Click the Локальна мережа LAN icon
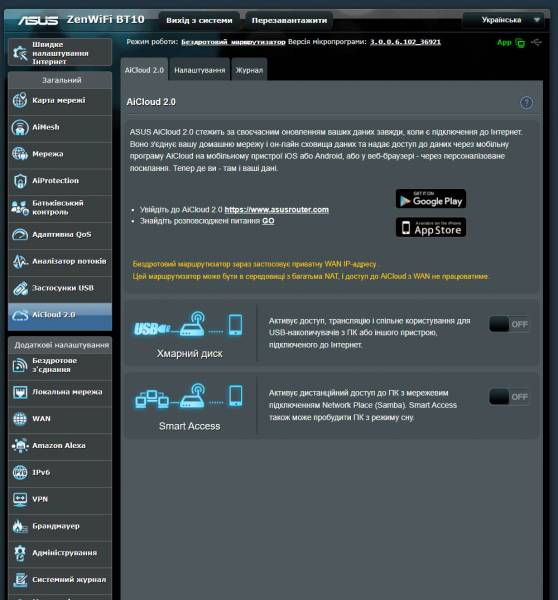The width and height of the screenshot is (558, 600). tap(20, 392)
